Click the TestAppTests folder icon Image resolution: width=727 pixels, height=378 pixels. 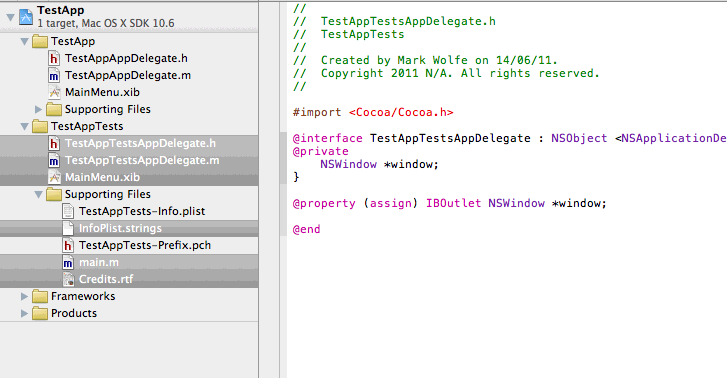(40, 126)
